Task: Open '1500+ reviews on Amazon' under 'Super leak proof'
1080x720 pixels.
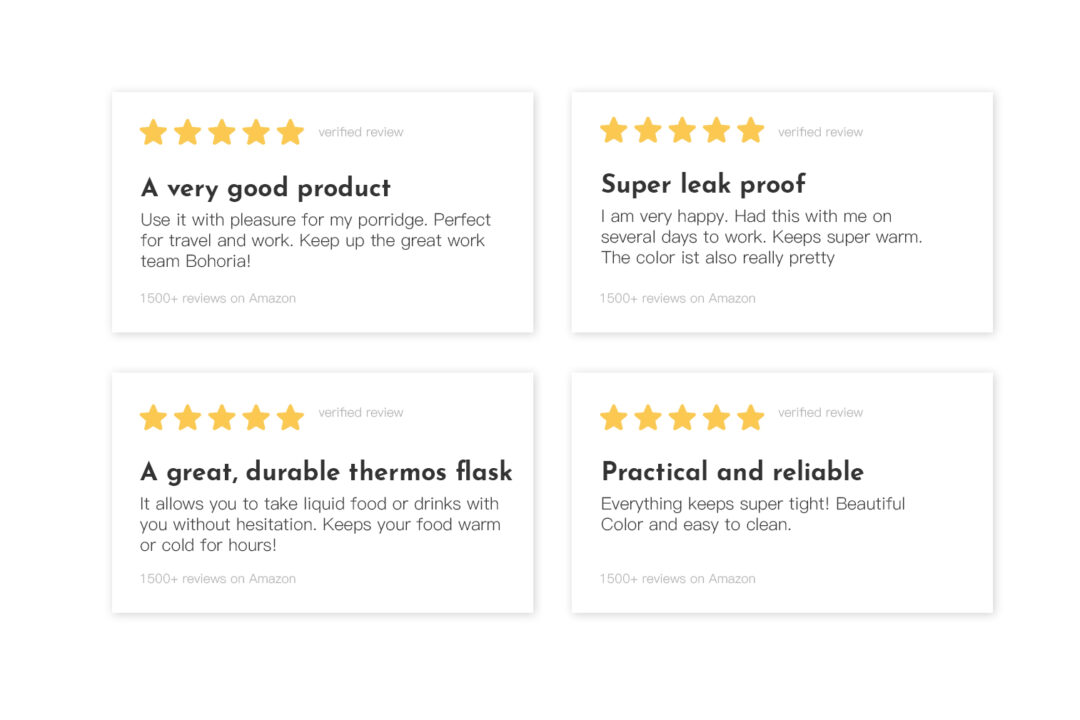Action: coord(678,298)
